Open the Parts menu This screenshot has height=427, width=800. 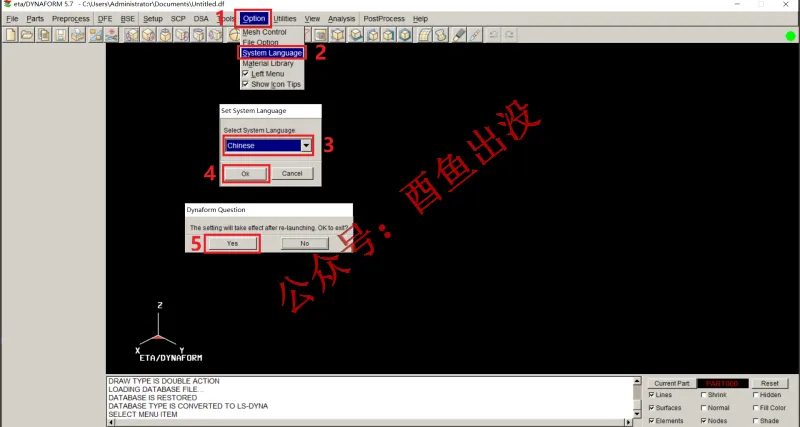[x=35, y=19]
